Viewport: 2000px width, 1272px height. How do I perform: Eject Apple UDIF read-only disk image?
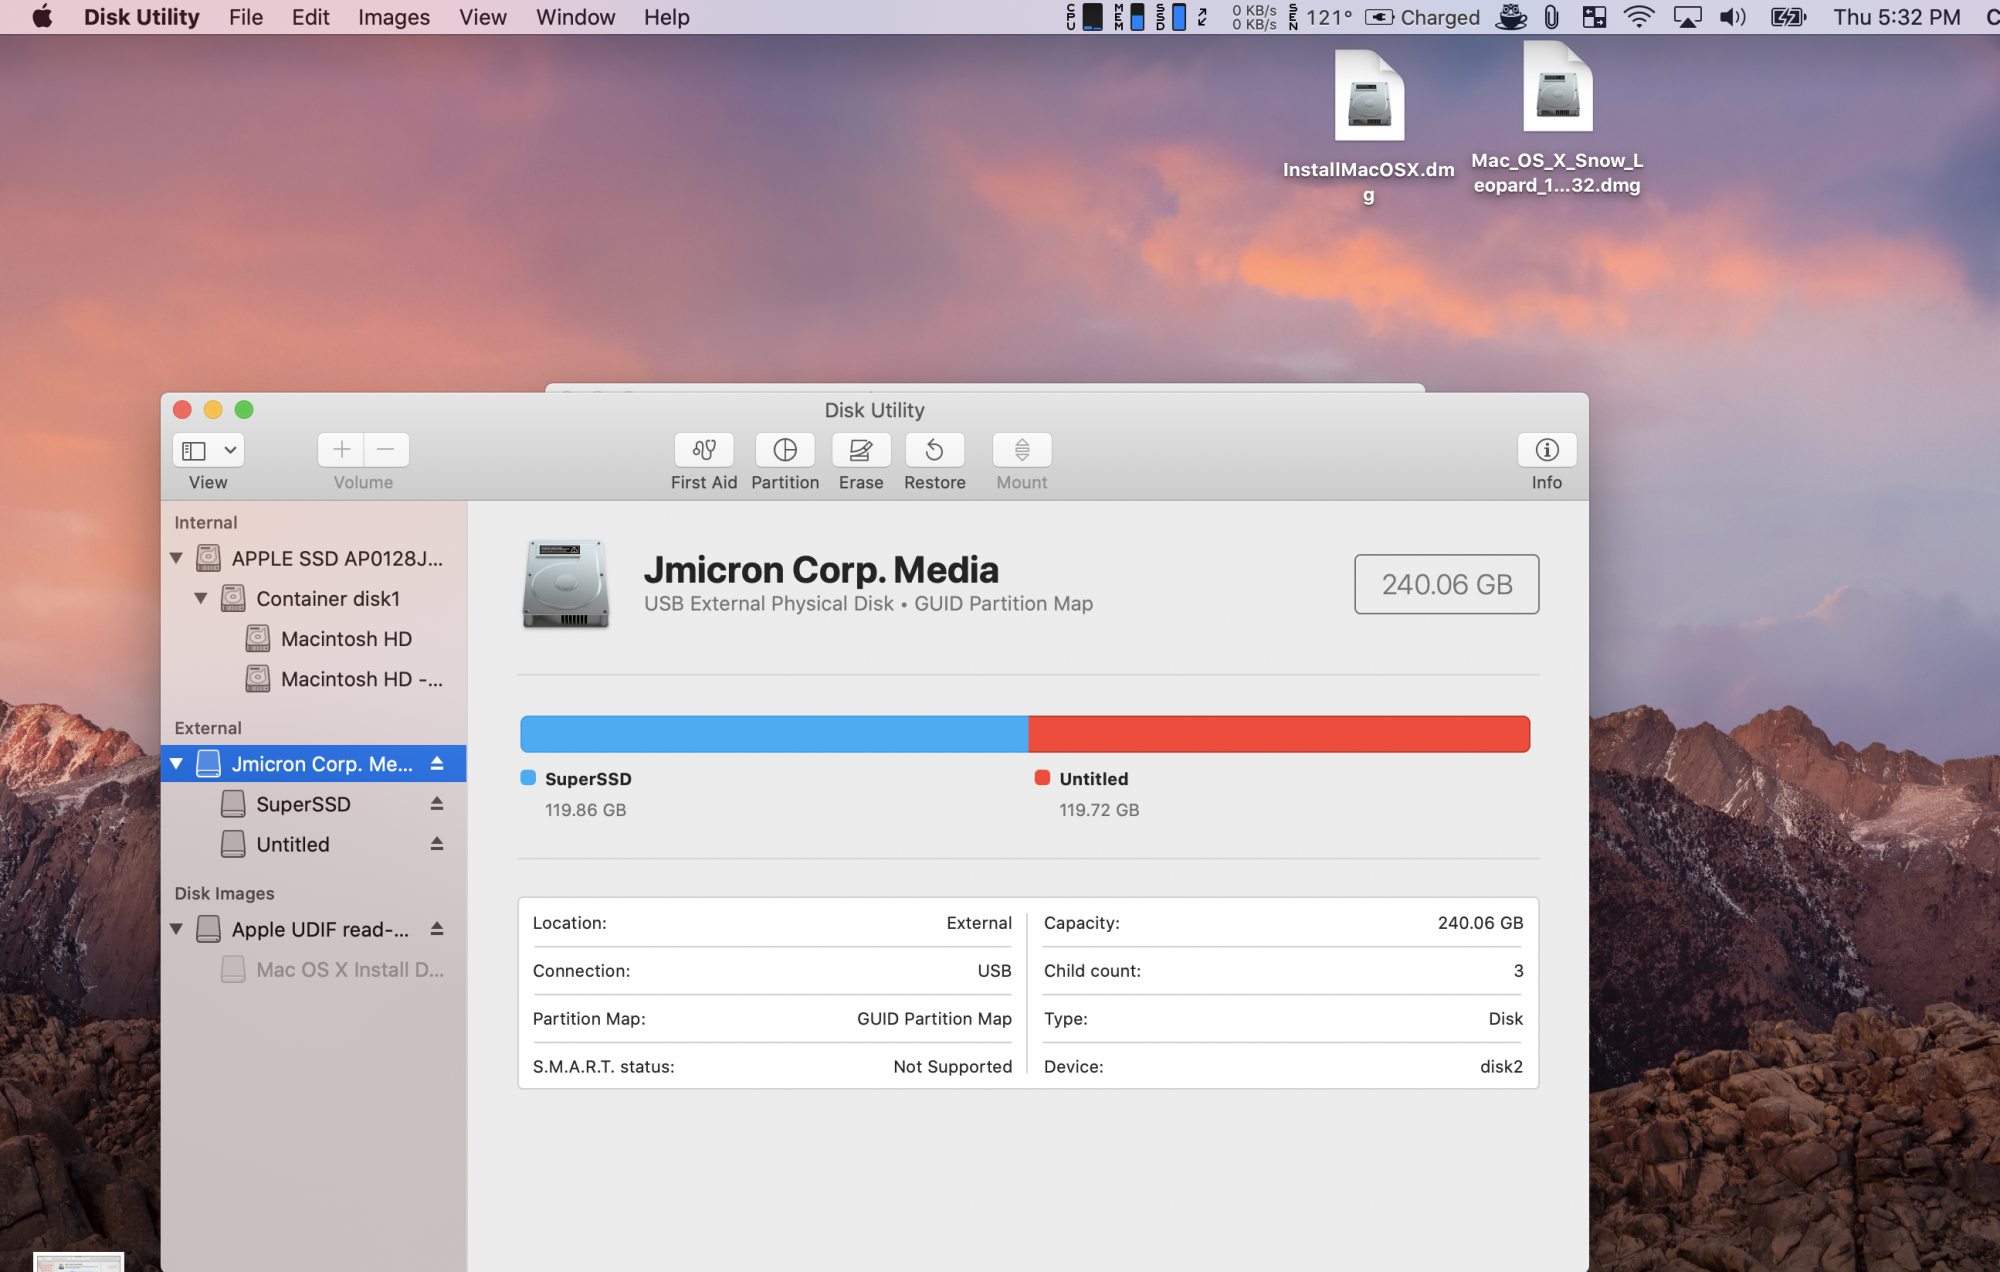437,929
